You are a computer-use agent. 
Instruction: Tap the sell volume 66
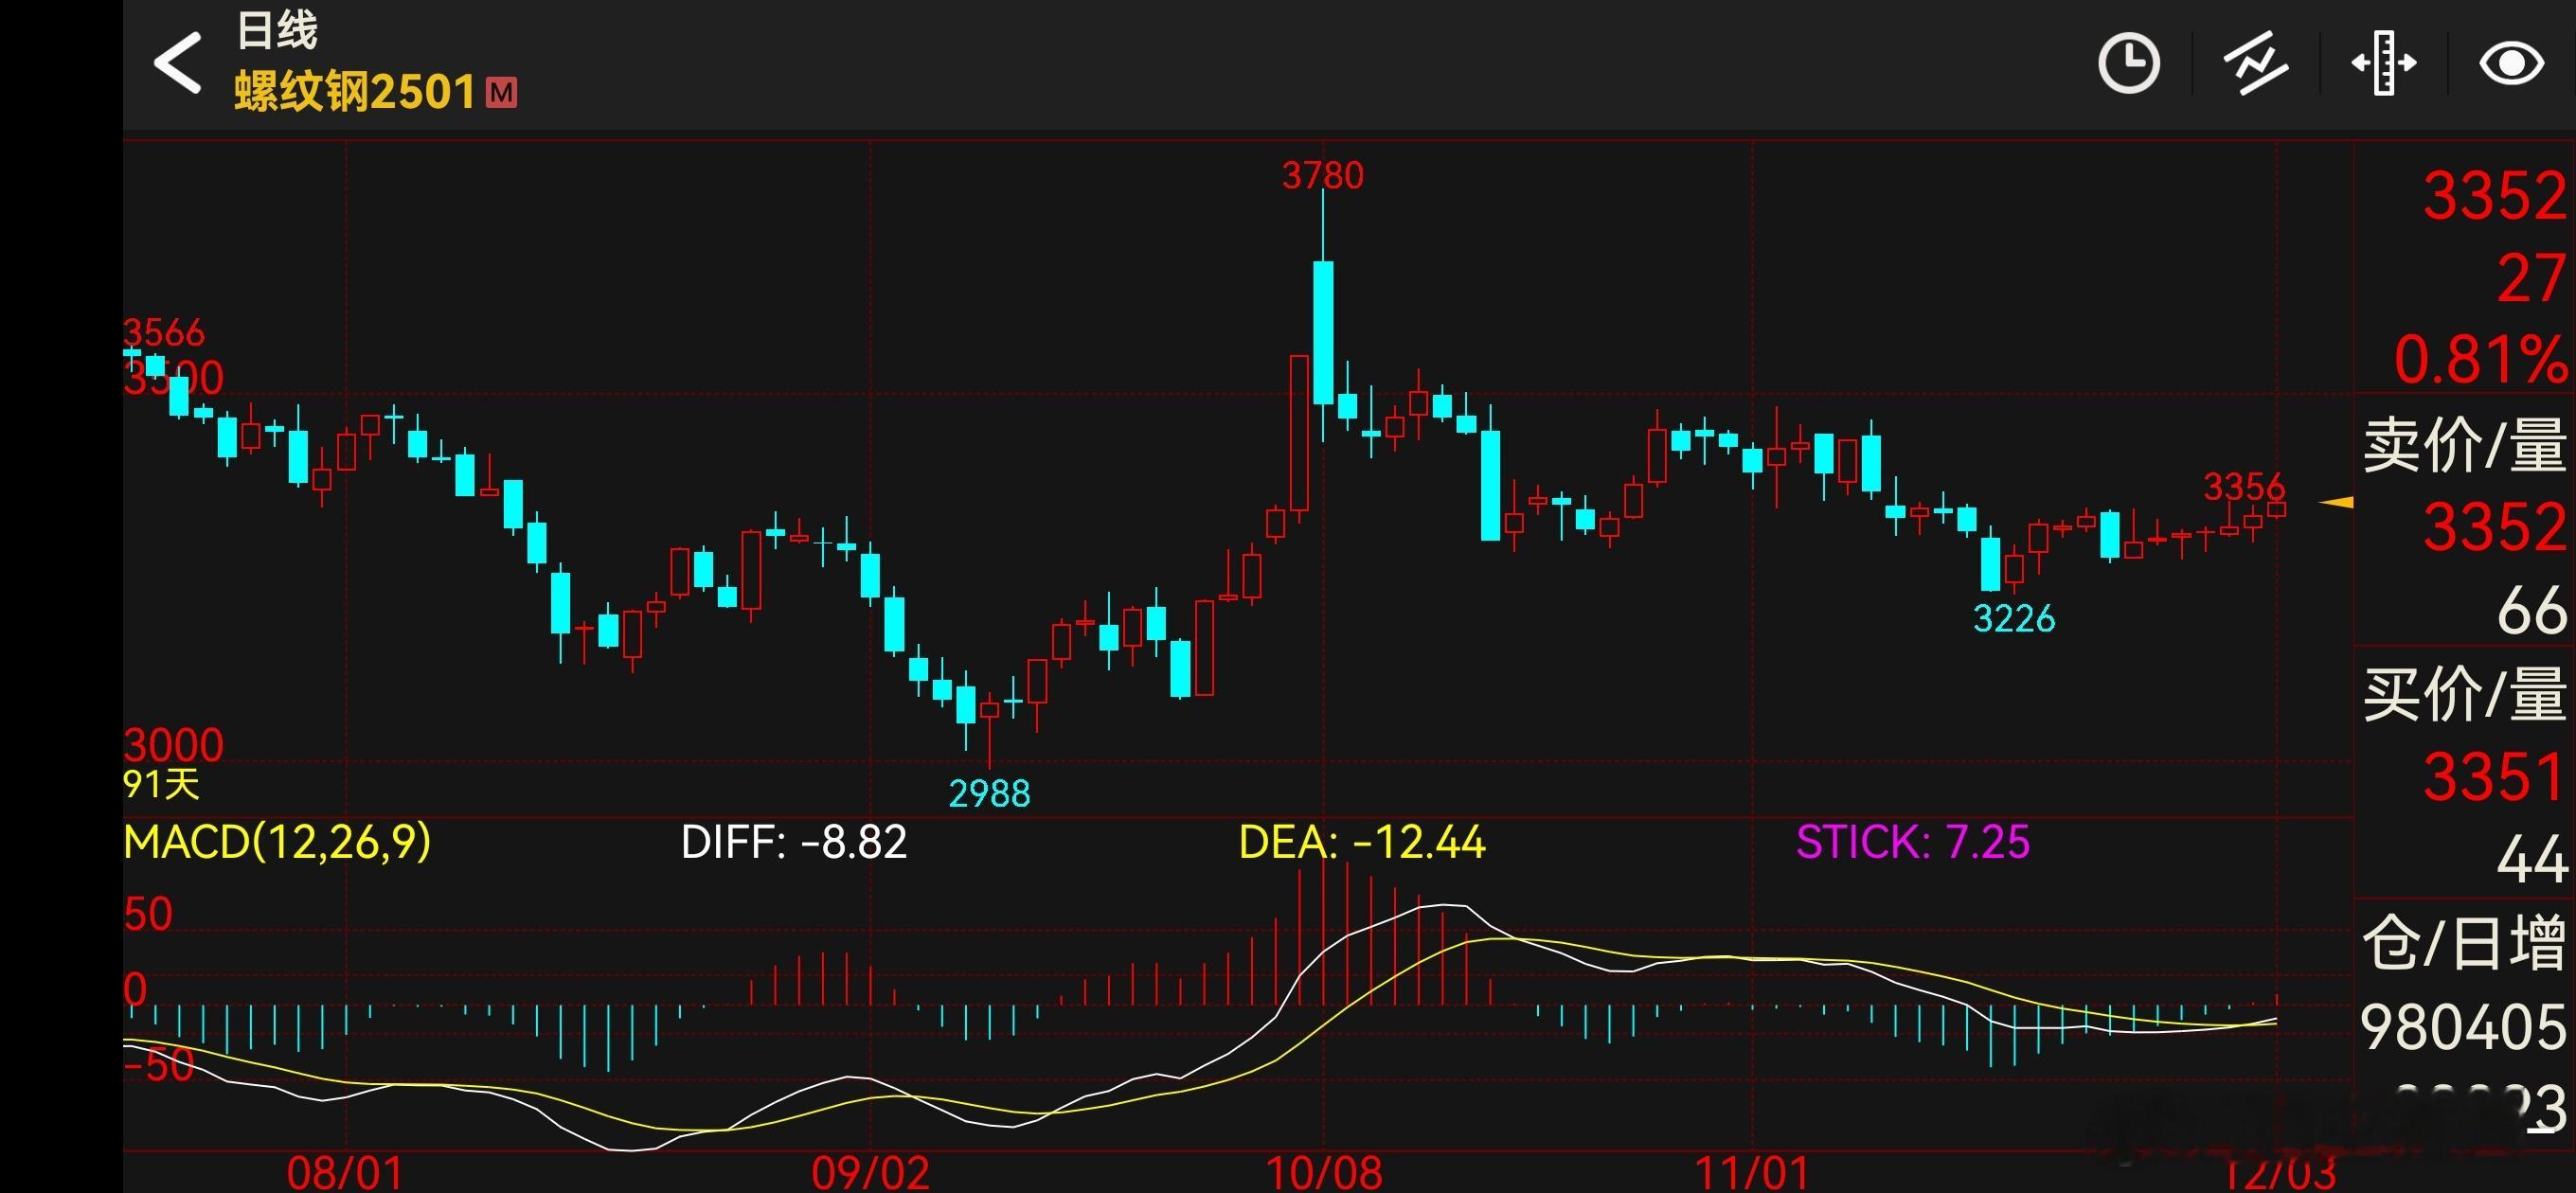(x=2532, y=610)
